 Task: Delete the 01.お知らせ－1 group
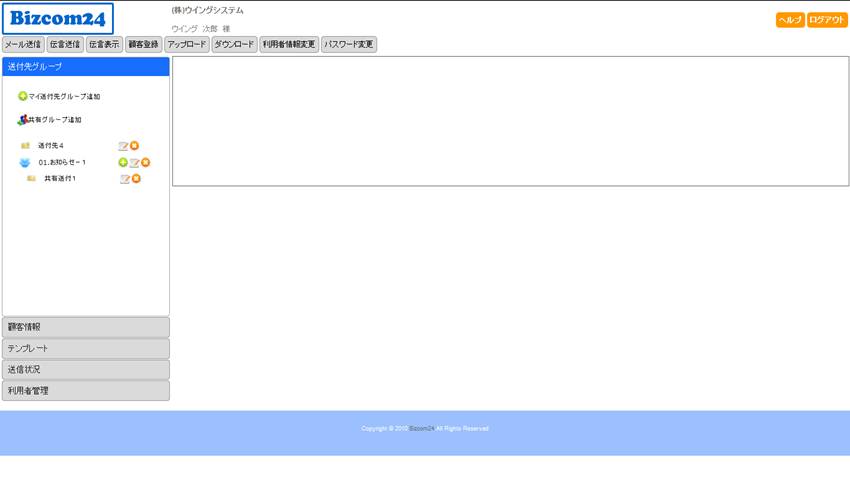[x=146, y=162]
